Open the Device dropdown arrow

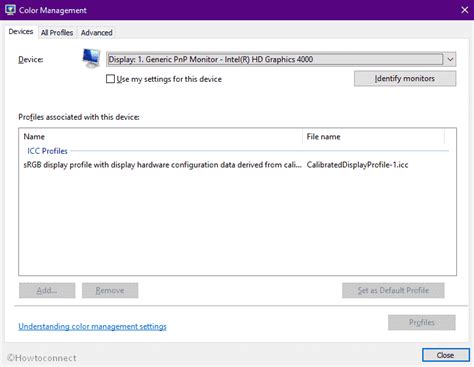(450, 60)
